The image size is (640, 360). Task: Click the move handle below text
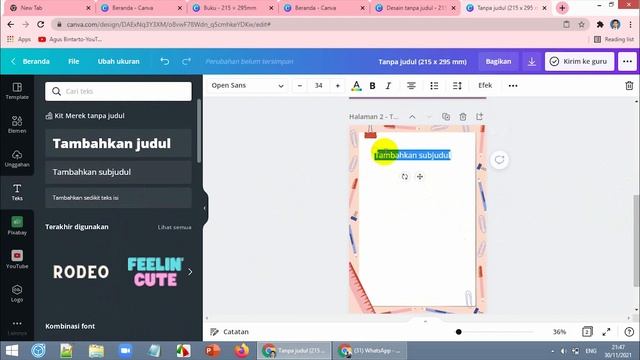pos(420,177)
